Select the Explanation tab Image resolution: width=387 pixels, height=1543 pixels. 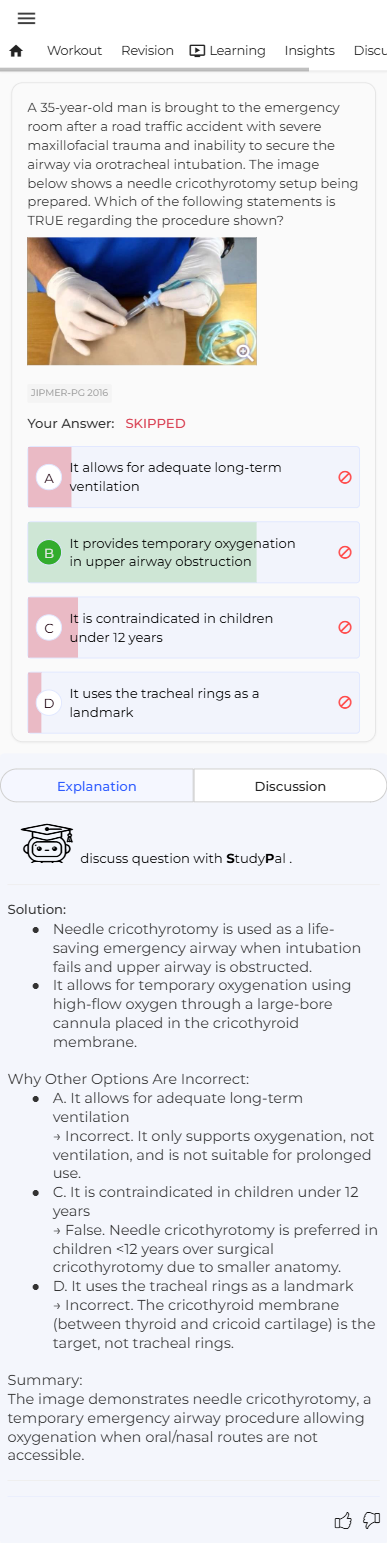coord(97,786)
